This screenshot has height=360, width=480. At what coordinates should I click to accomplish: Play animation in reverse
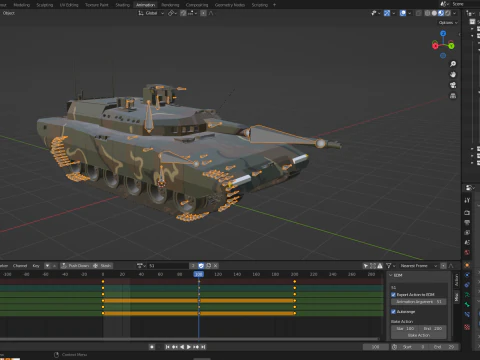pos(182,347)
